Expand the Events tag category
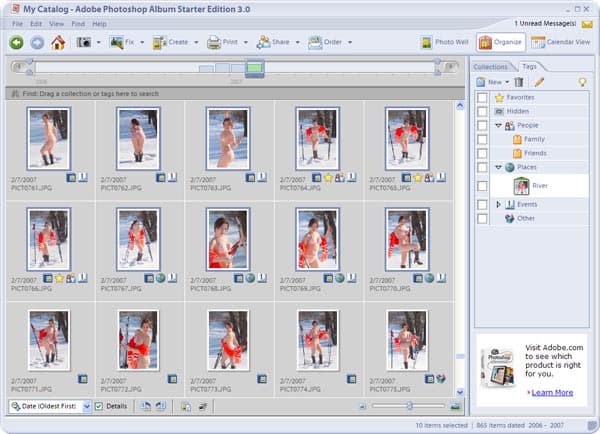This screenshot has width=600, height=434. (x=498, y=204)
